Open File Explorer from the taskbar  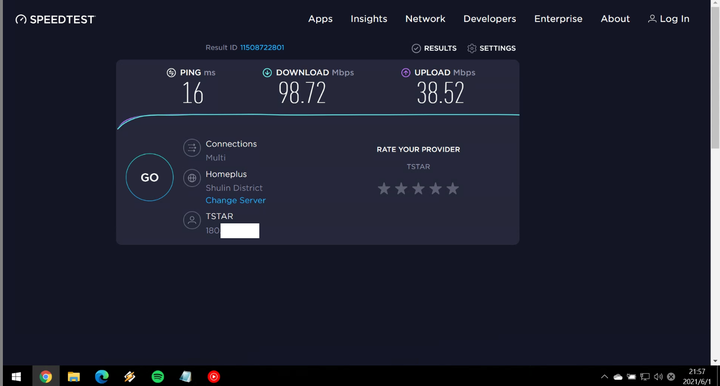73,376
